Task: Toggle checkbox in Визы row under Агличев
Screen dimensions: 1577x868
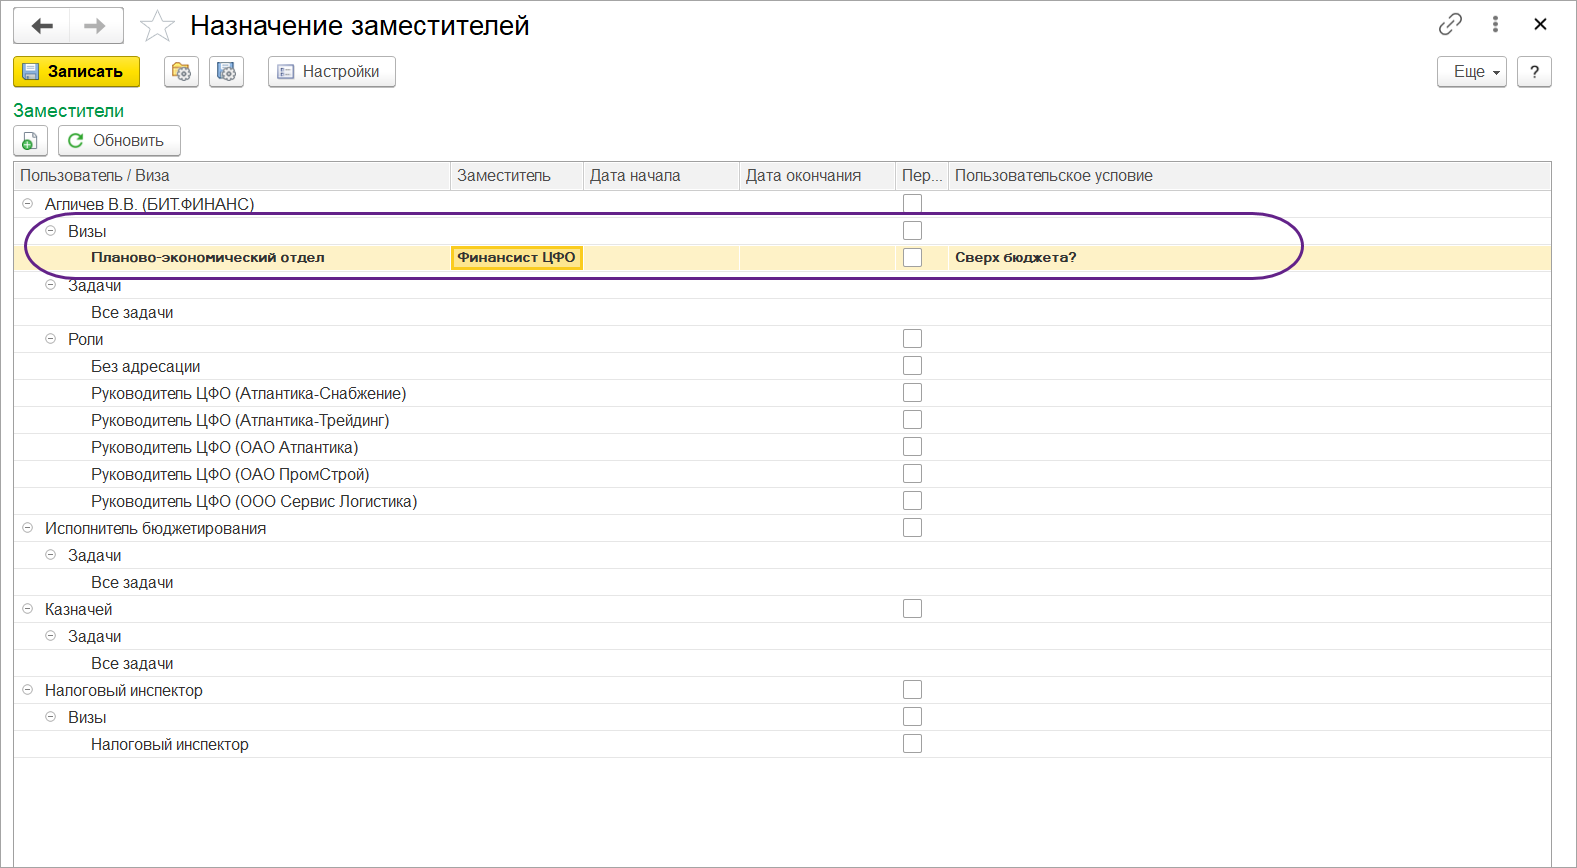Action: (912, 231)
